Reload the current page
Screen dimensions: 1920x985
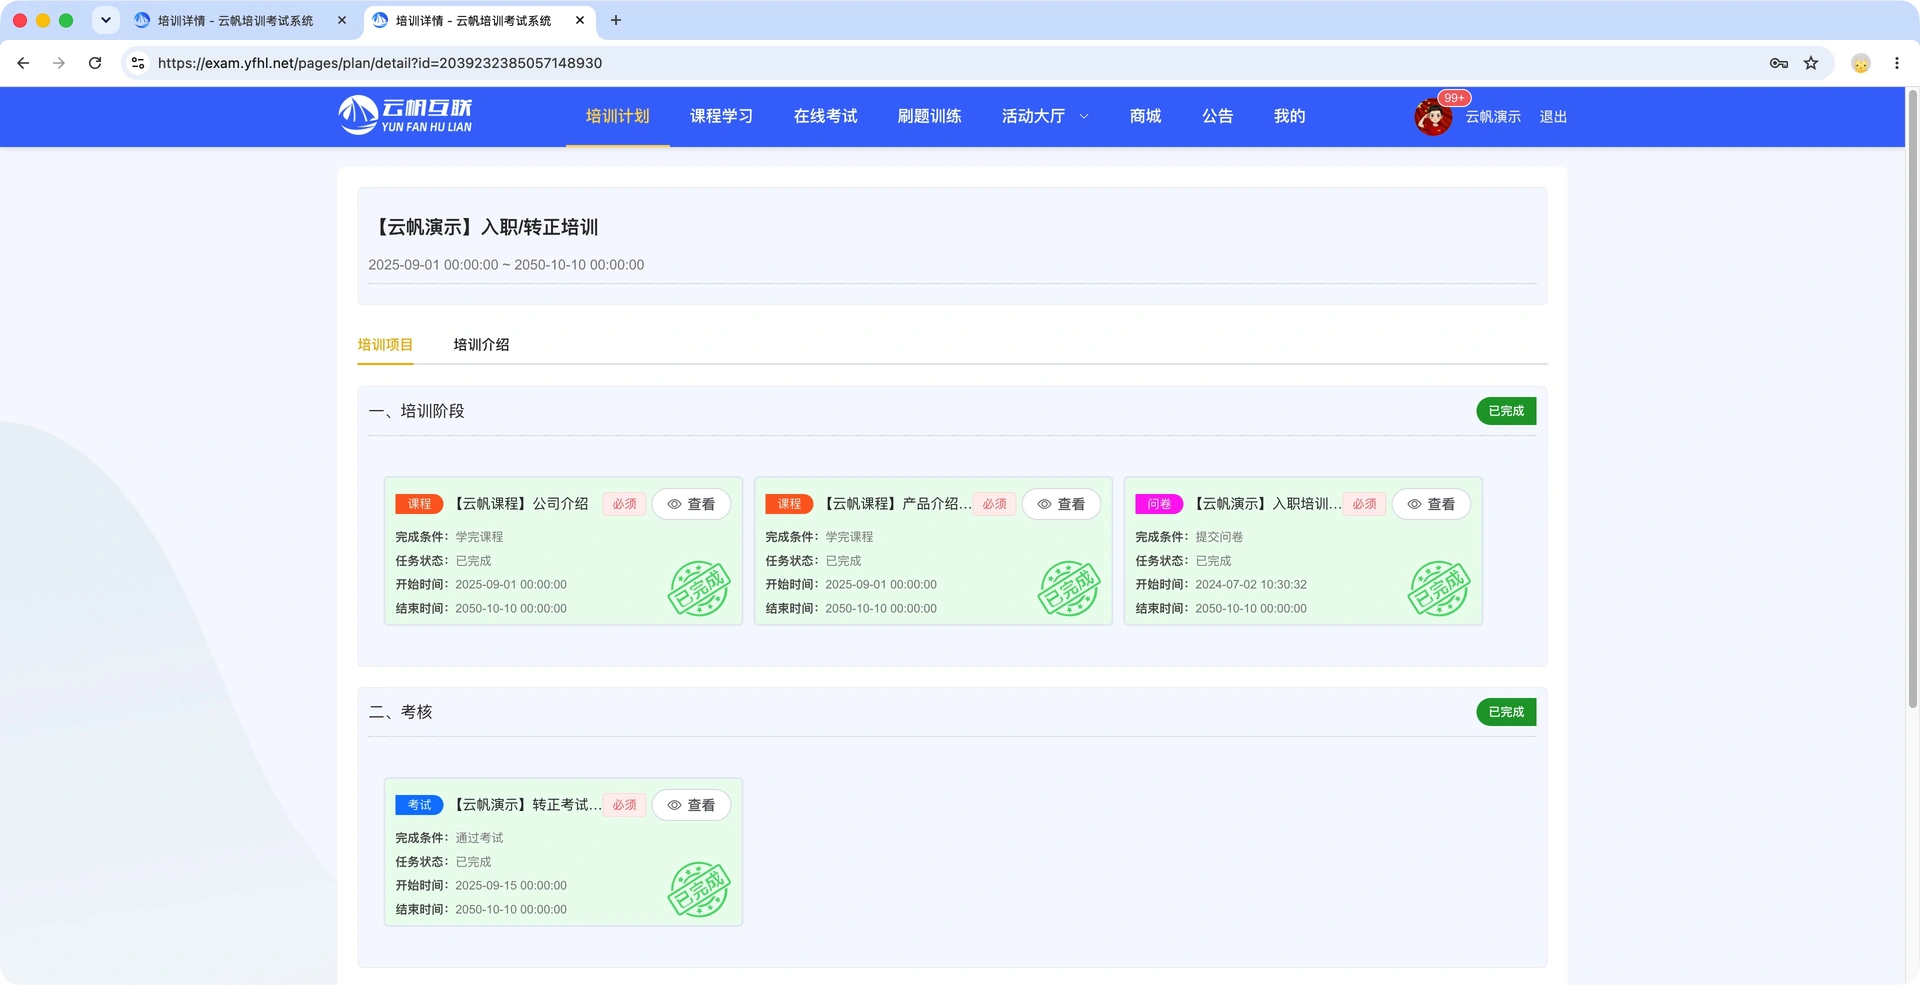(95, 63)
